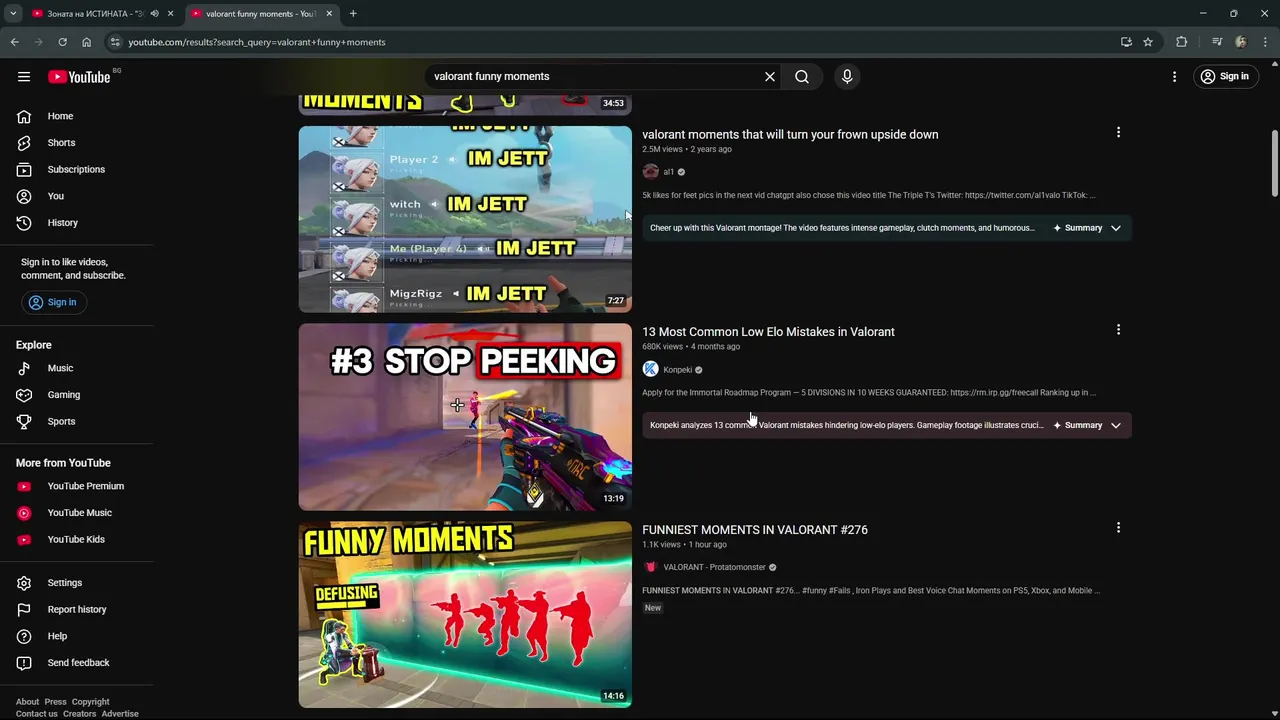Open the al1 channel name link
Viewport: 1280px width, 720px height.
click(668, 172)
